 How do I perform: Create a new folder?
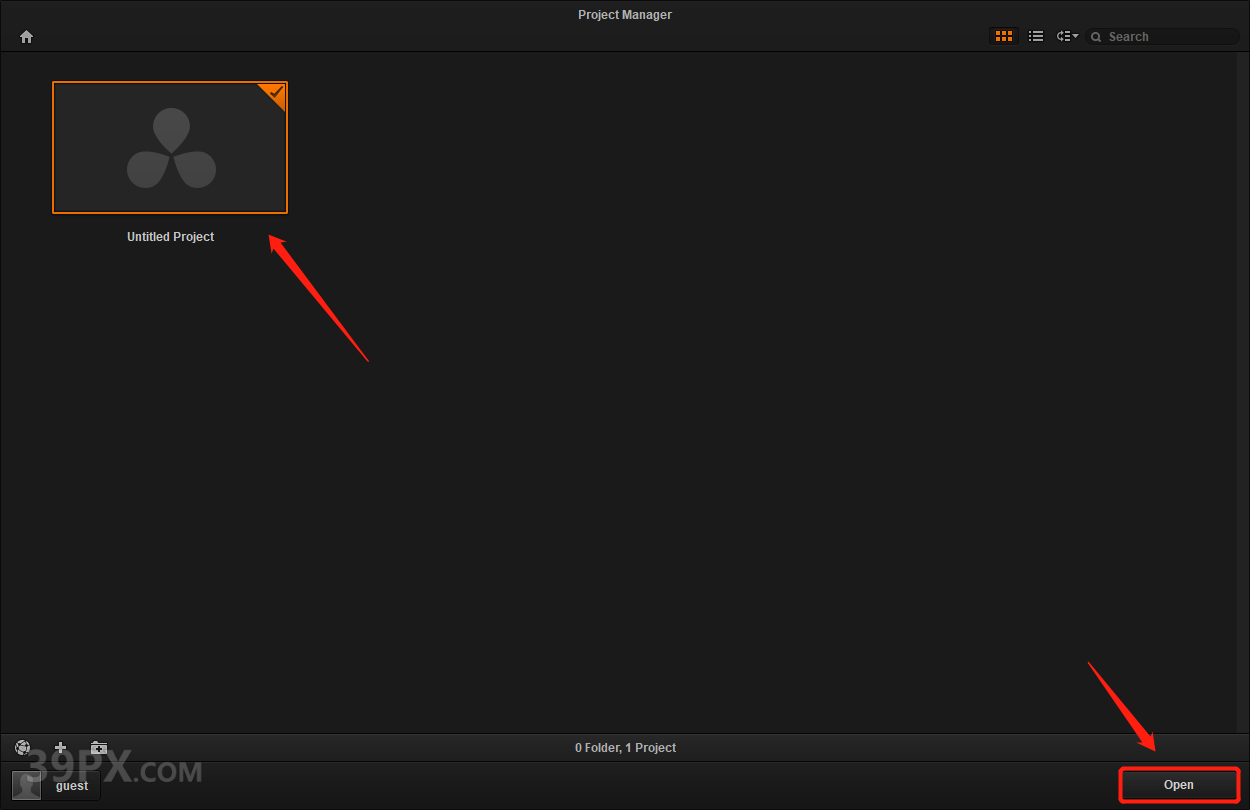click(98, 748)
